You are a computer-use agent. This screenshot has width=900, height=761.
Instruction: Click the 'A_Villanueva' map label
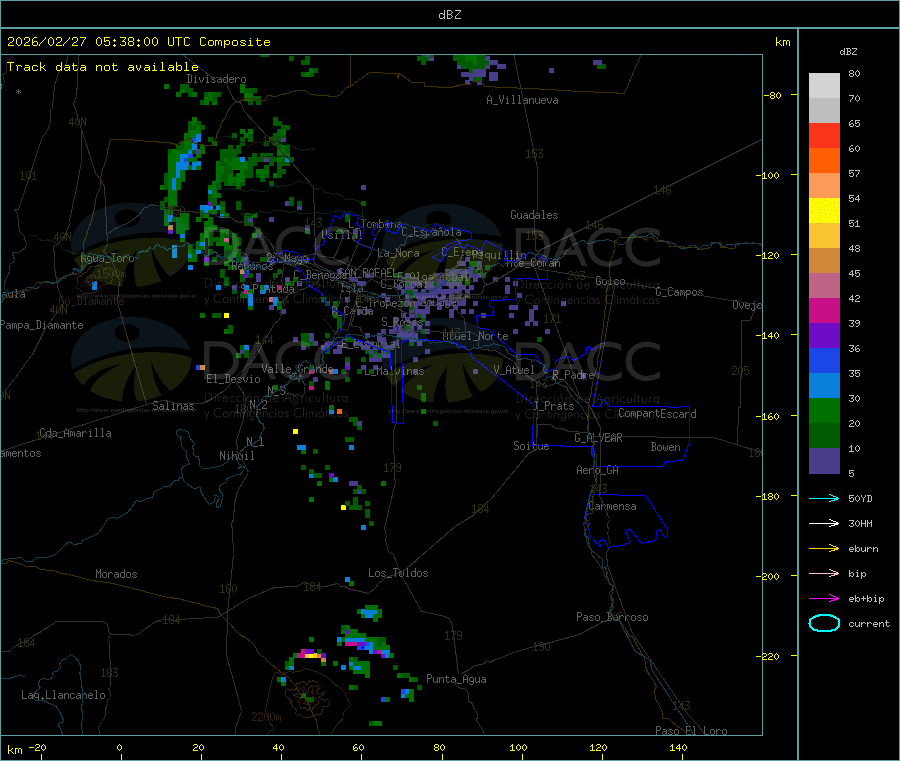pos(522,100)
